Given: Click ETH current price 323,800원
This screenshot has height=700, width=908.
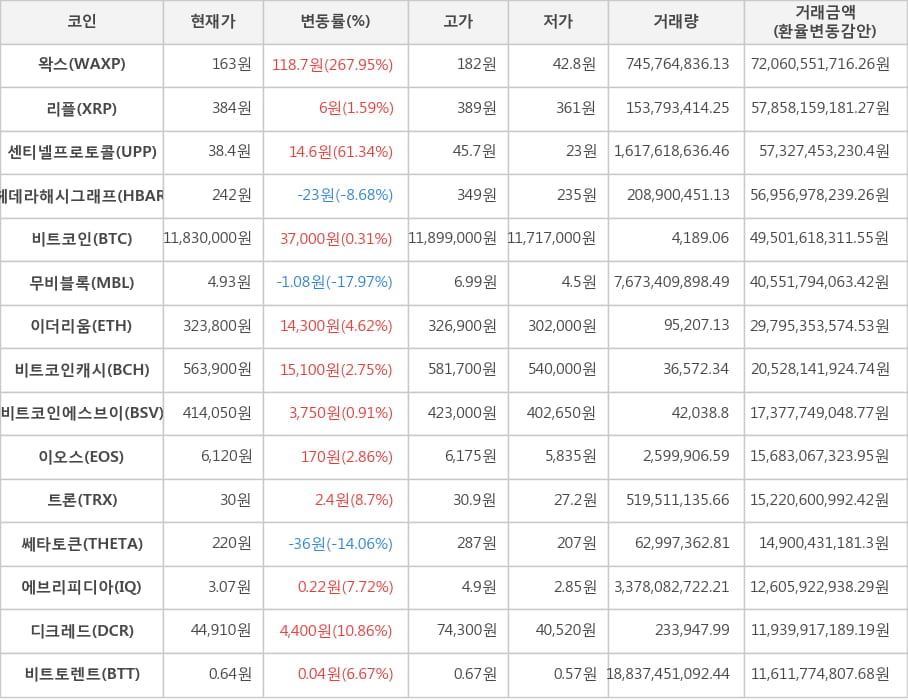Looking at the screenshot, I should pyautogui.click(x=217, y=326).
